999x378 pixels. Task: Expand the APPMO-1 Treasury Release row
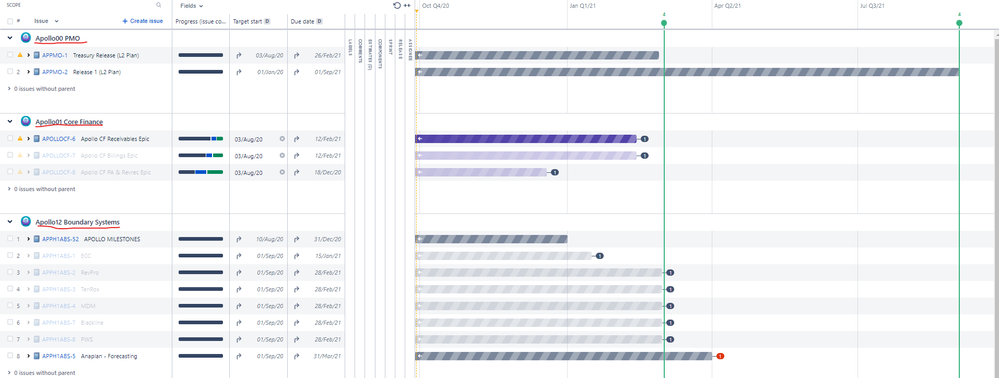pyautogui.click(x=29, y=55)
